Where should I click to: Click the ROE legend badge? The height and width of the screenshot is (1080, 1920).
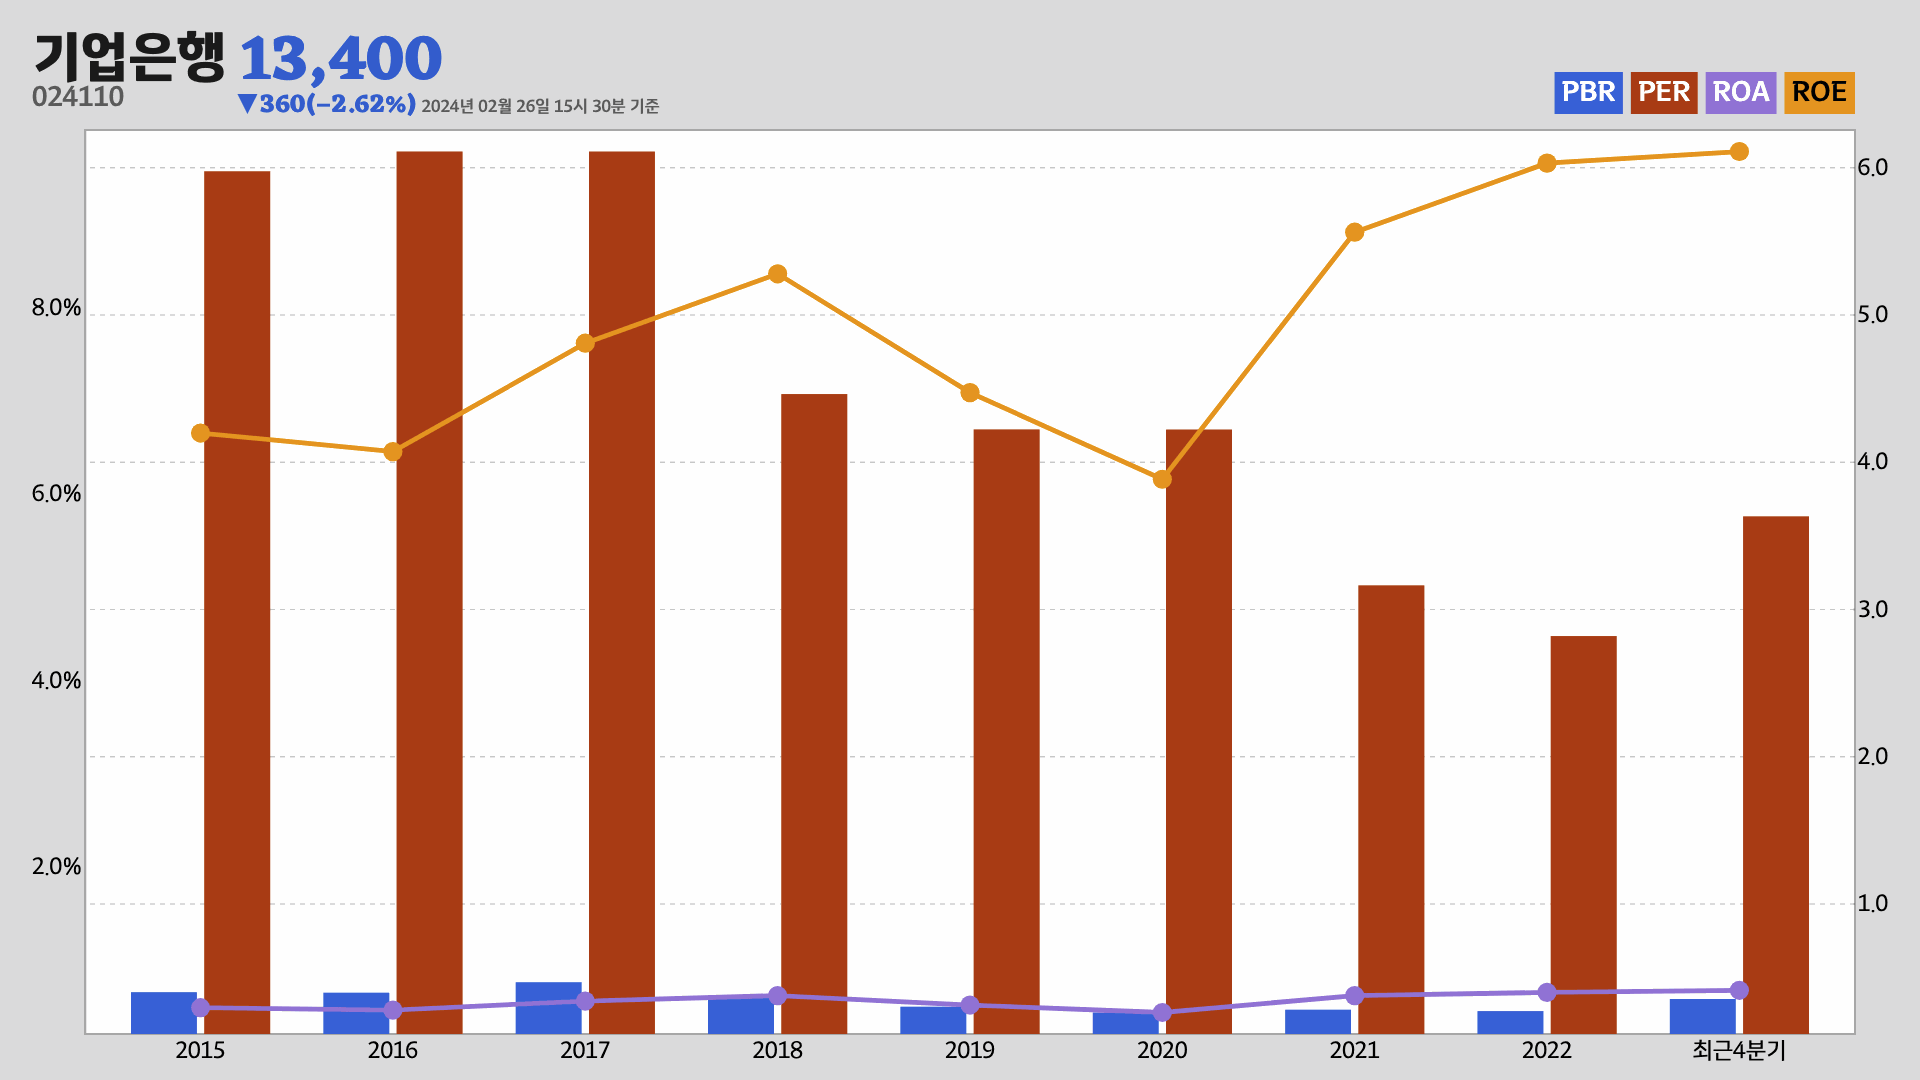(x=1819, y=92)
